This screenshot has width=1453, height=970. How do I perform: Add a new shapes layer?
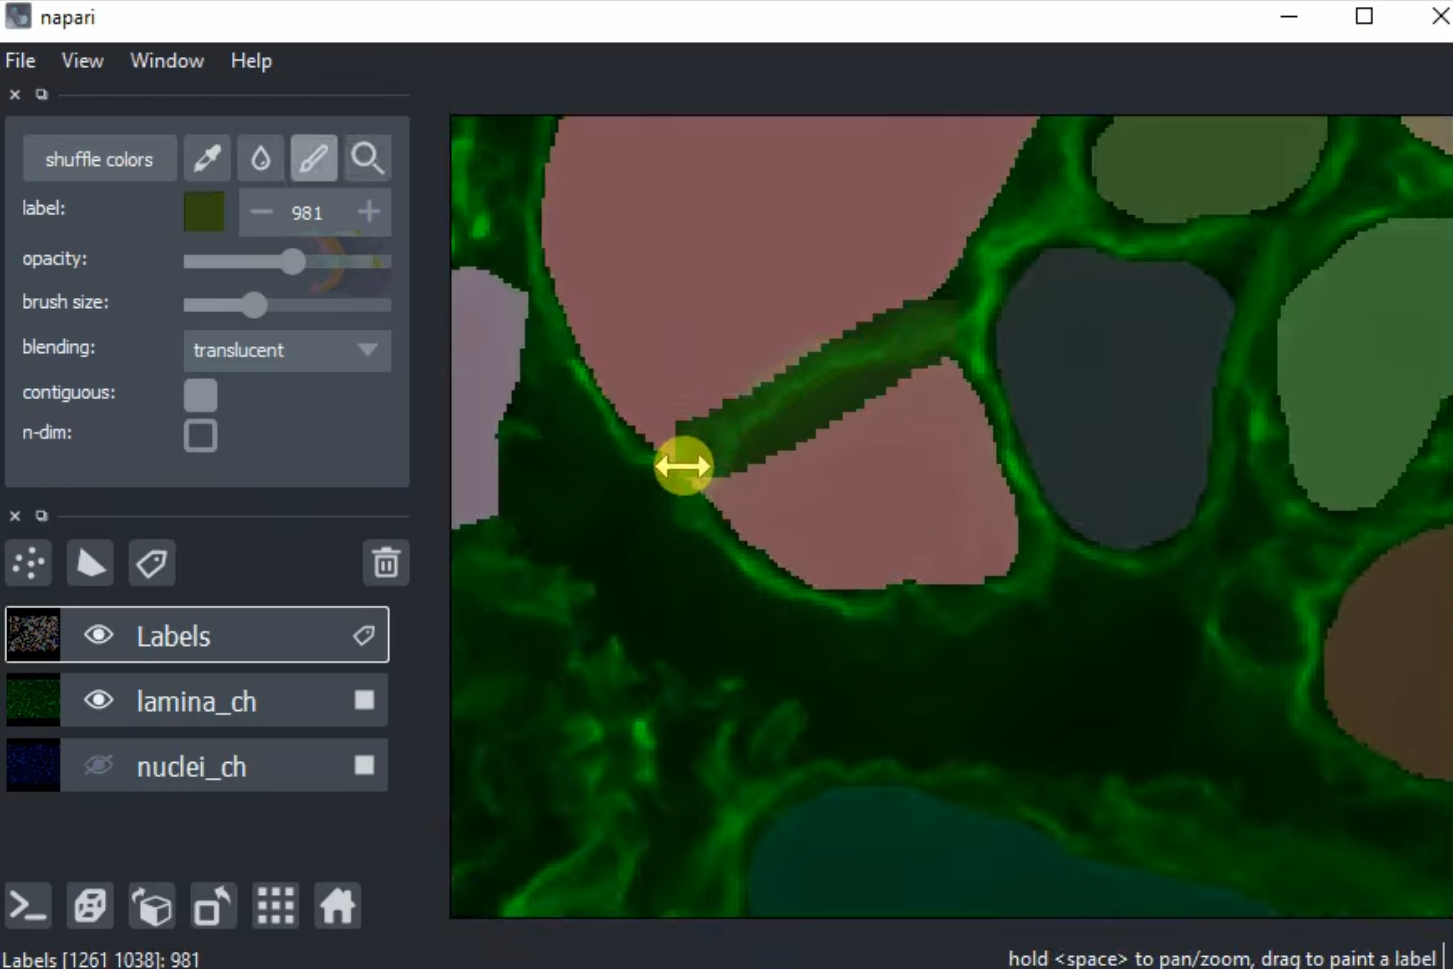(x=90, y=563)
